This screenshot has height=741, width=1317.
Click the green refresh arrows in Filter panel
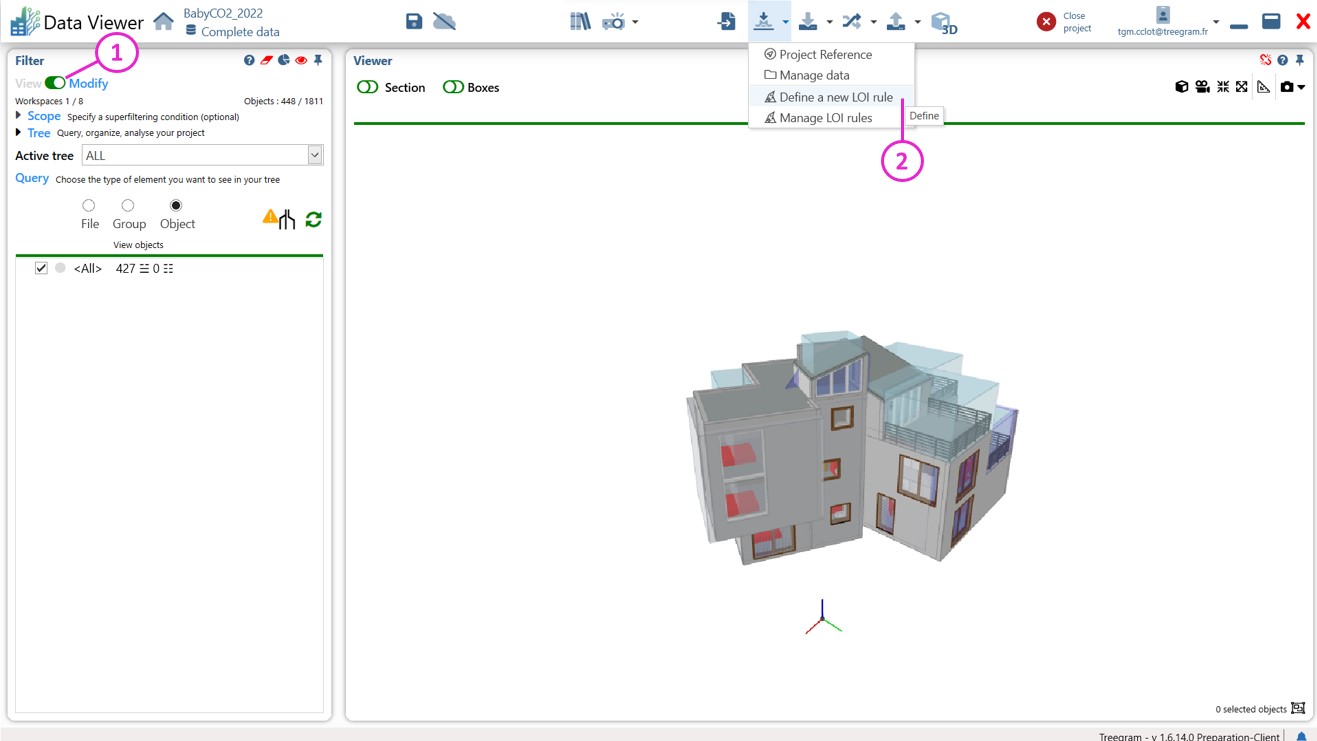[x=313, y=219]
